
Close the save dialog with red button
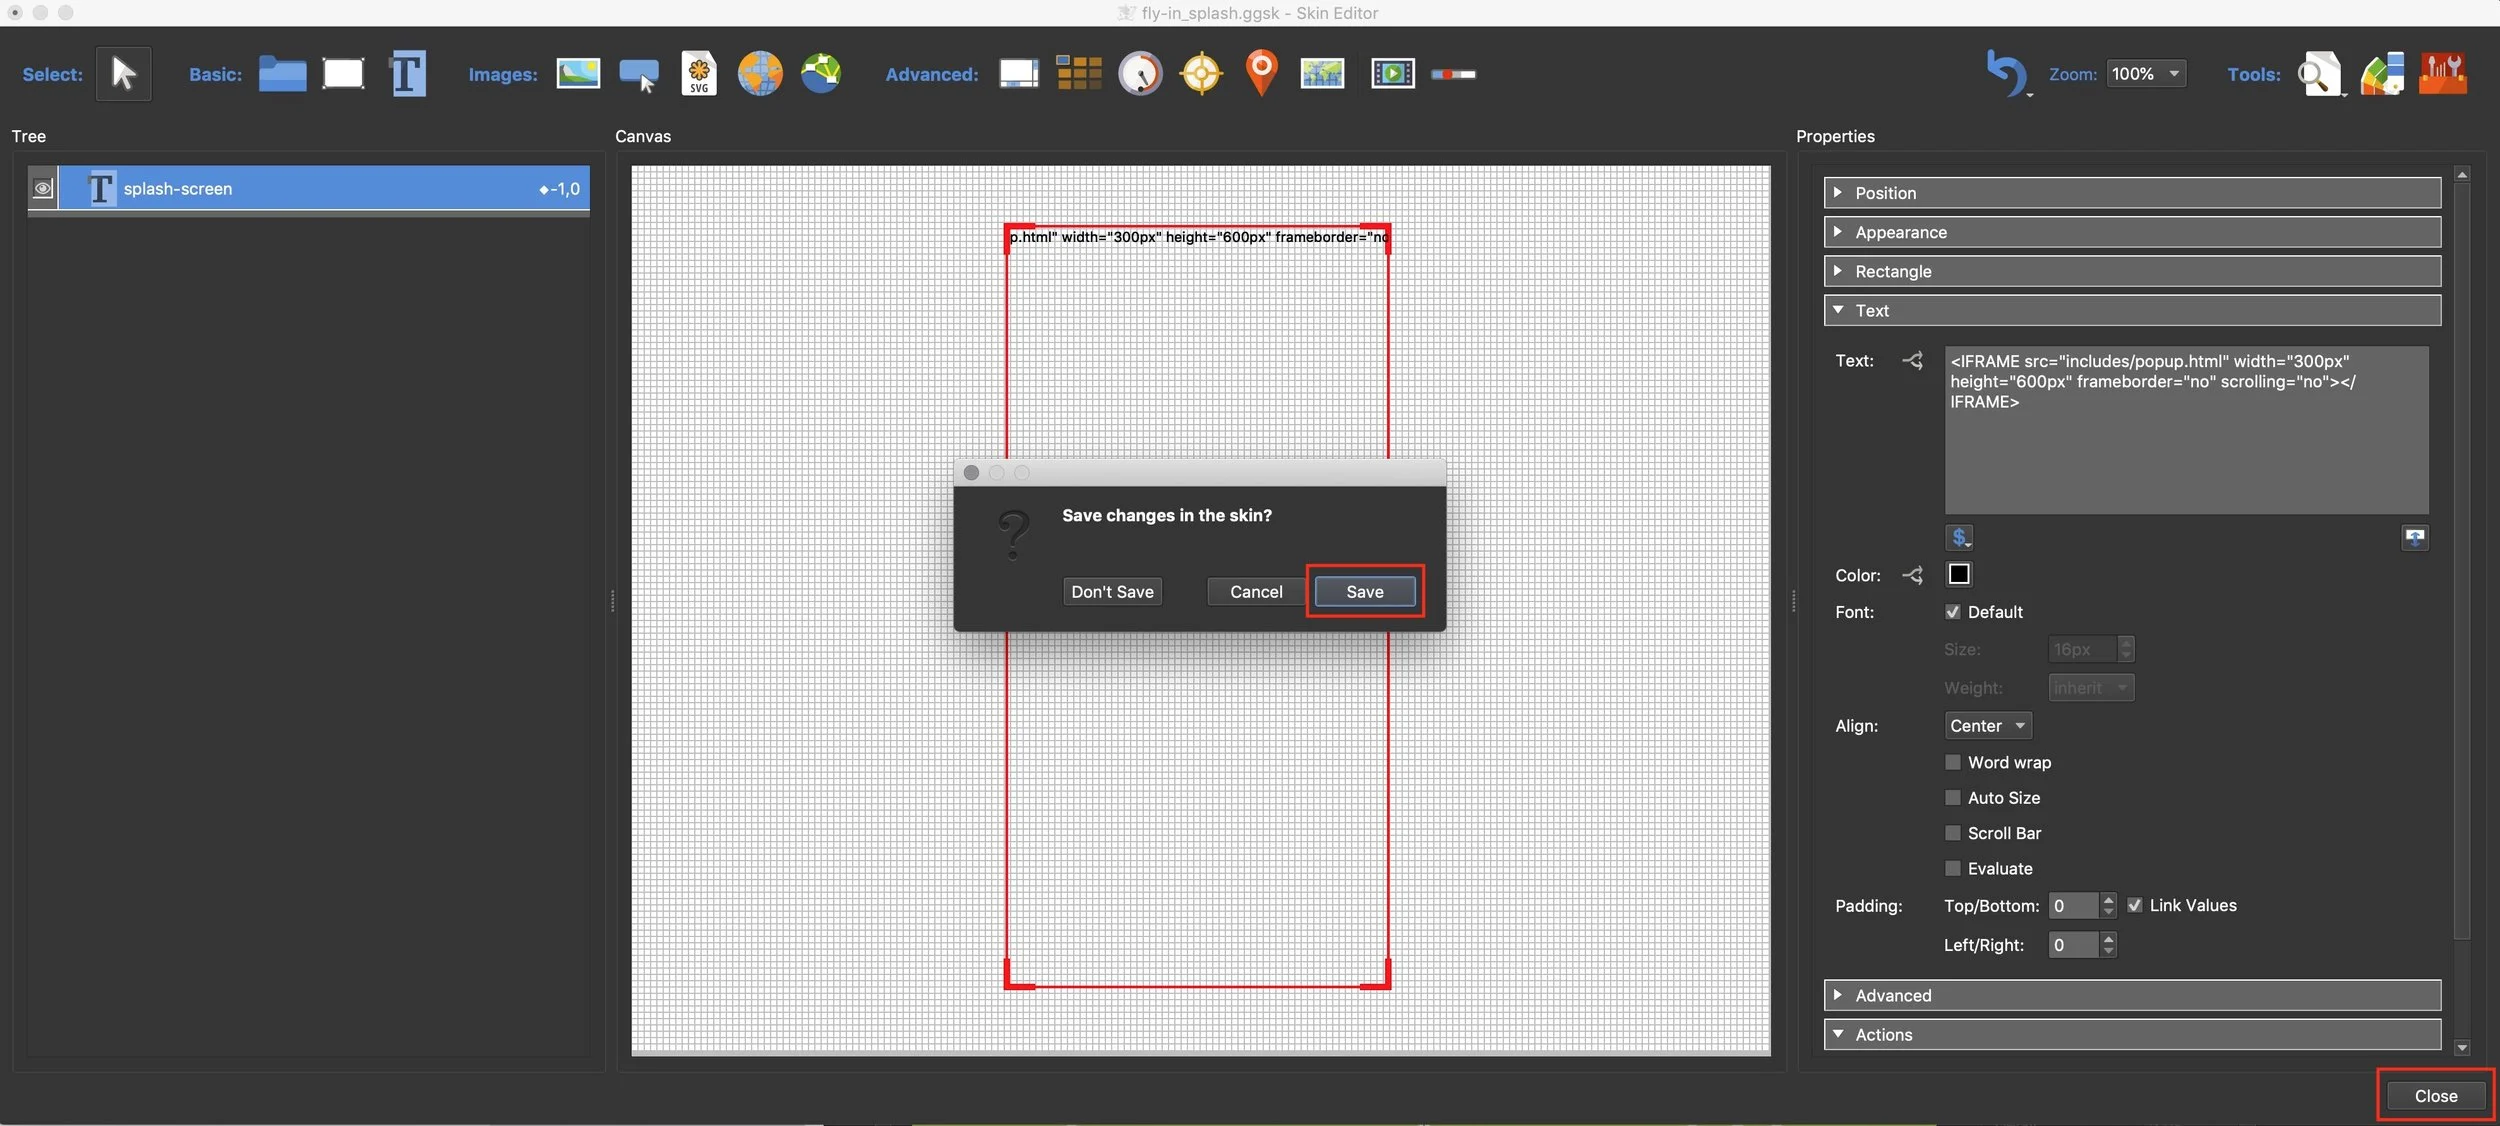coord(971,472)
